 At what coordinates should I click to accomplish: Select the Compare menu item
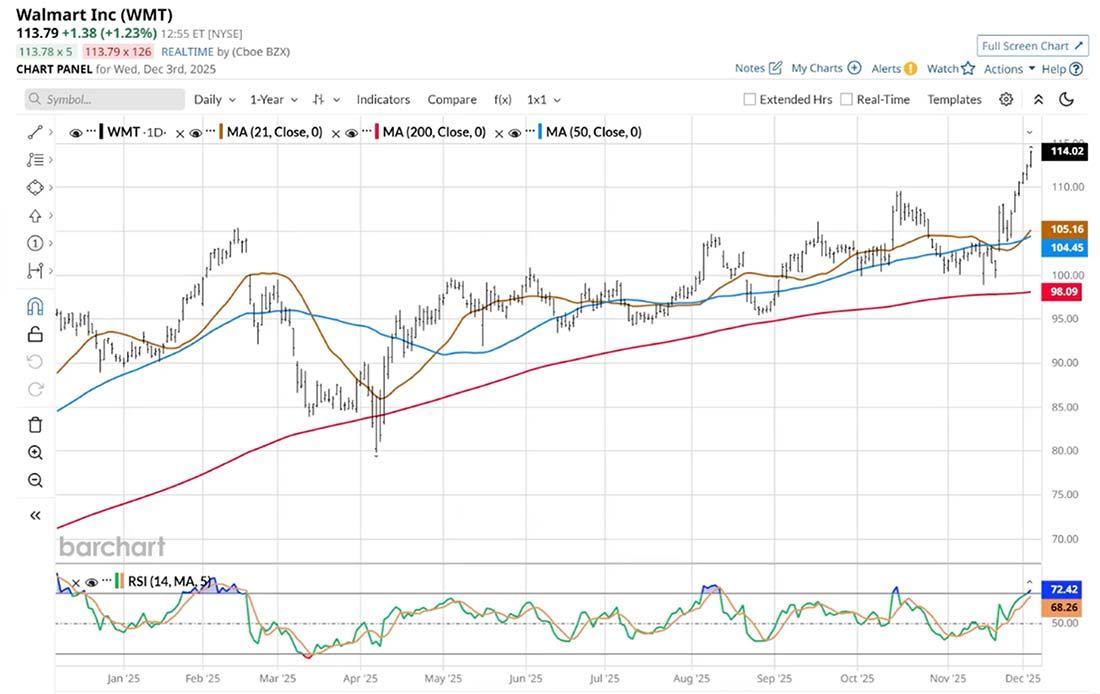(x=451, y=99)
